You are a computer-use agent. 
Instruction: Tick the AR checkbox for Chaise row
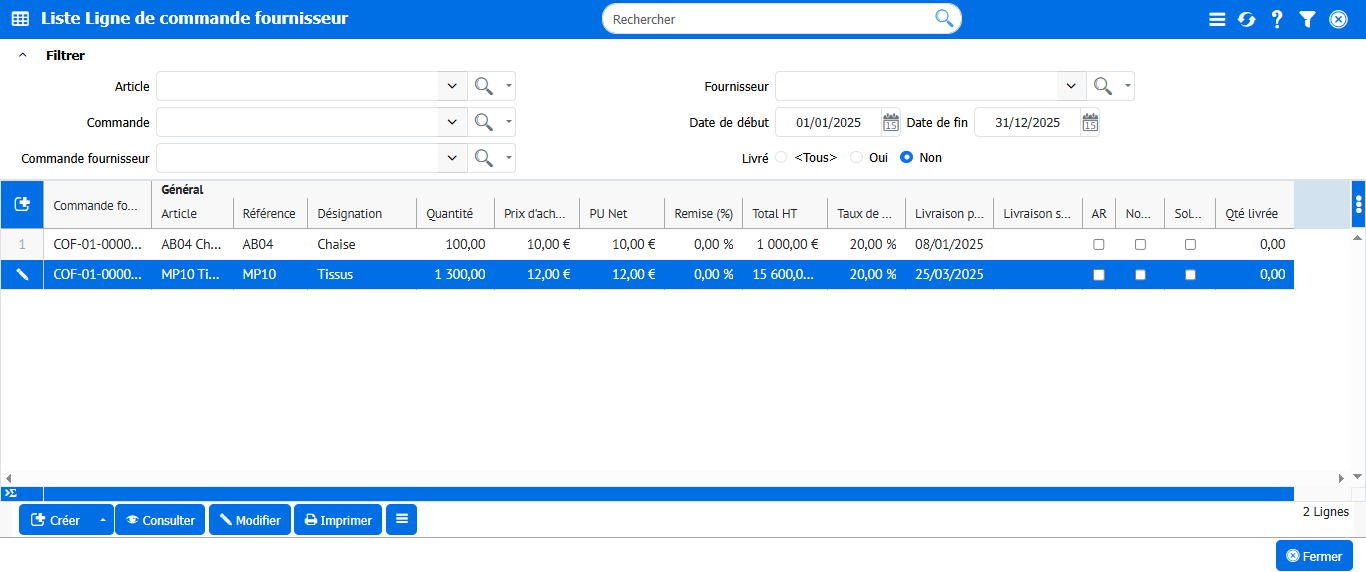point(1099,245)
